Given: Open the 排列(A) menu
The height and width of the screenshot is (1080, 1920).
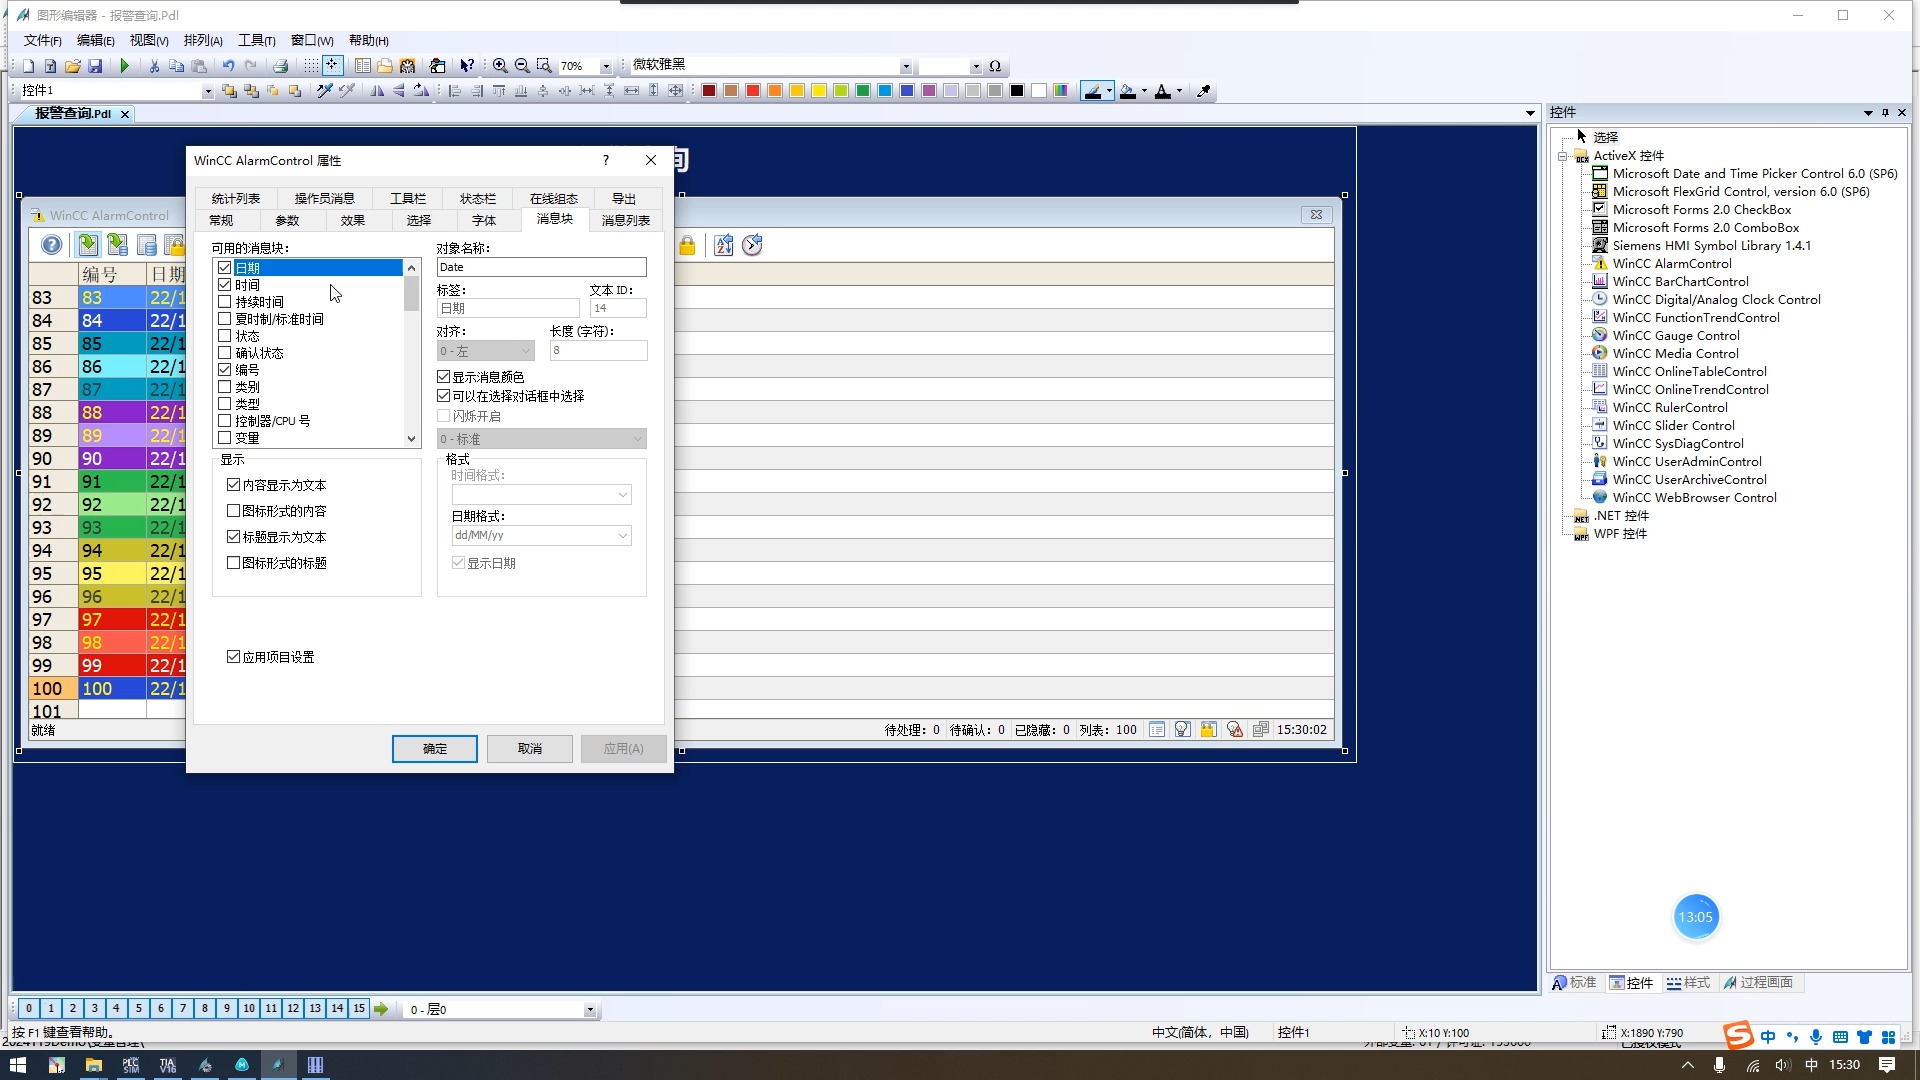Looking at the screenshot, I should (203, 40).
